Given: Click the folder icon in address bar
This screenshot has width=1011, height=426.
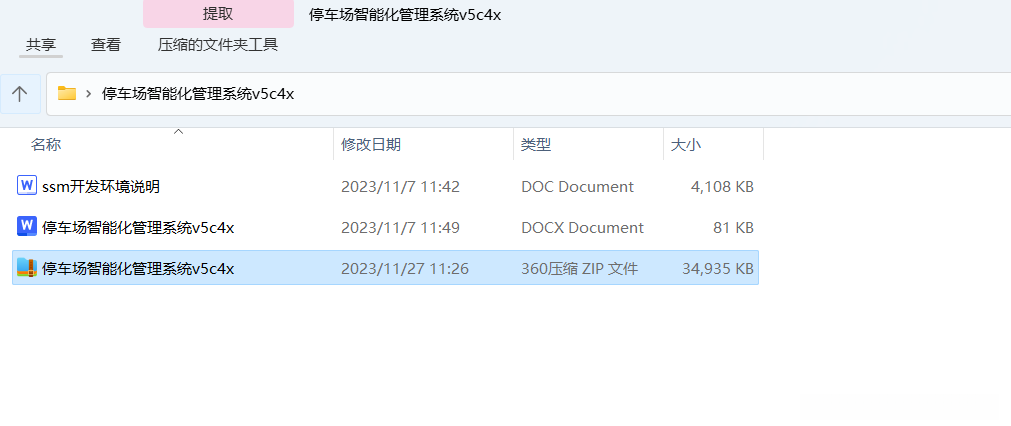Looking at the screenshot, I should [x=67, y=93].
